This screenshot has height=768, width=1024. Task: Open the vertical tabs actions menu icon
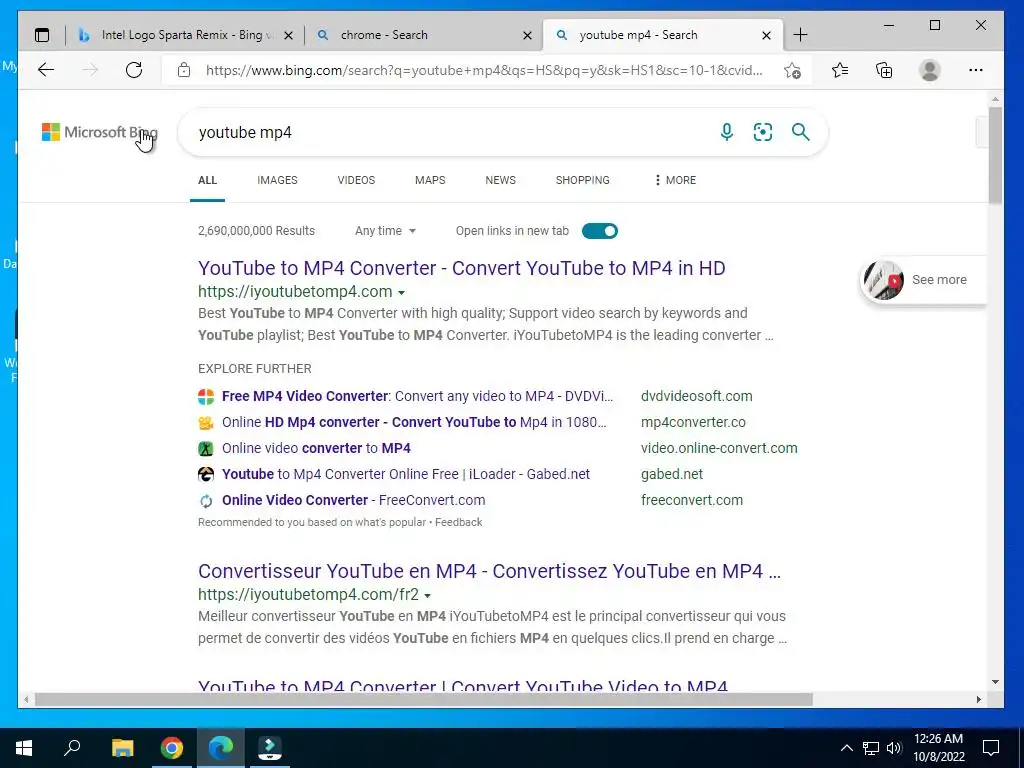[42, 35]
